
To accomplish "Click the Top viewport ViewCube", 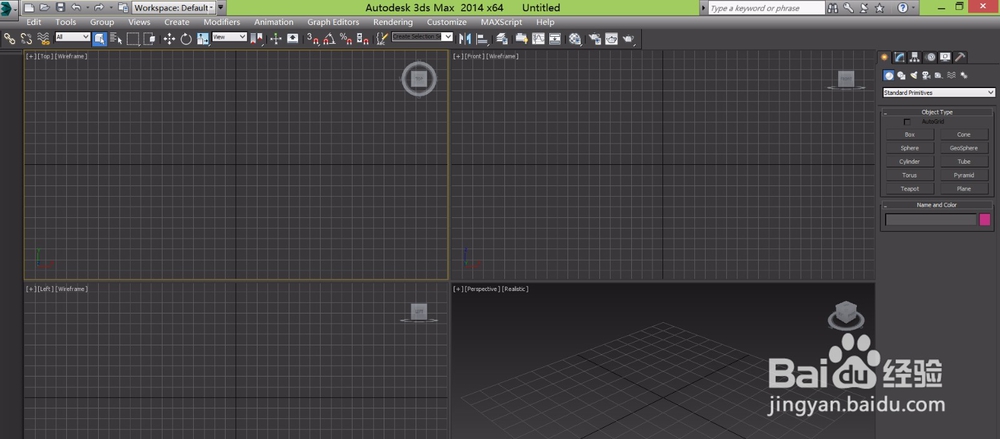I will click(x=418, y=79).
